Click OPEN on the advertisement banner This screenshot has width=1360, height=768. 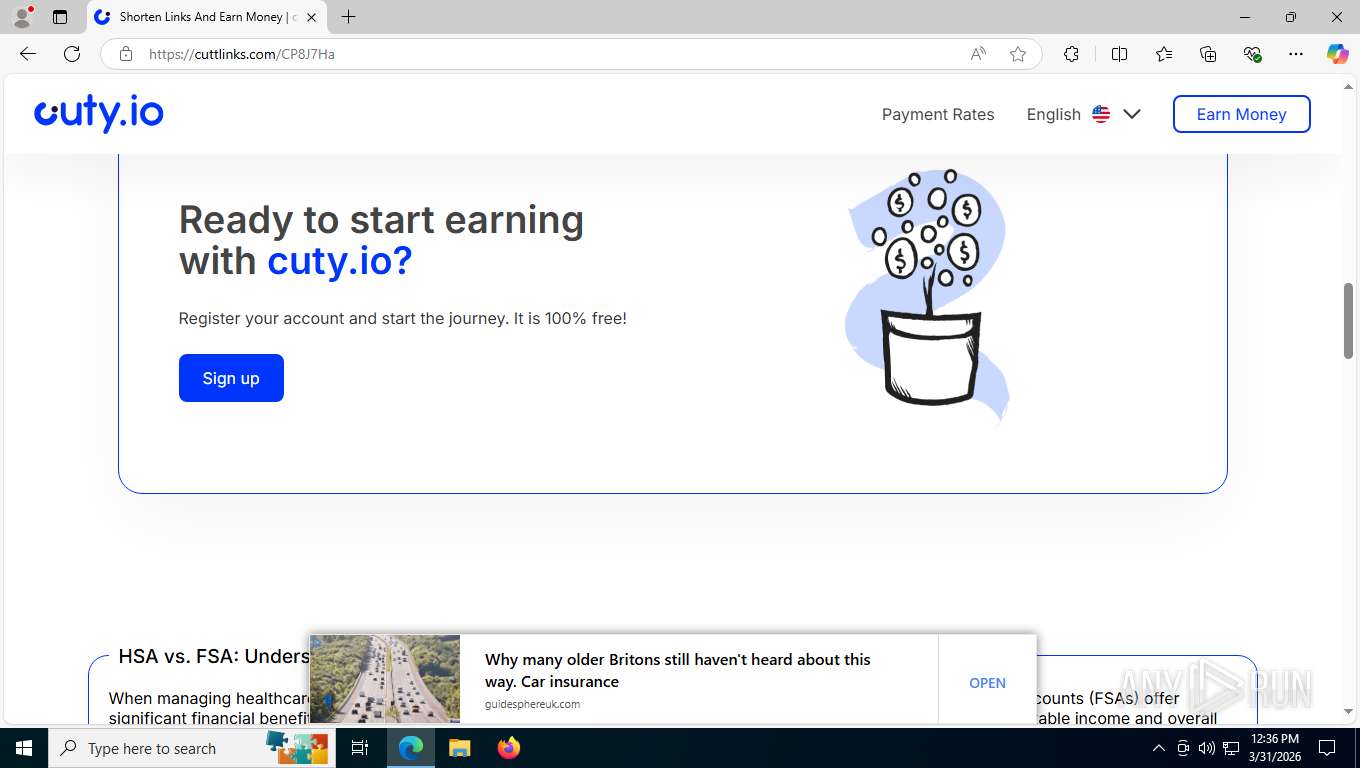pyautogui.click(x=987, y=683)
